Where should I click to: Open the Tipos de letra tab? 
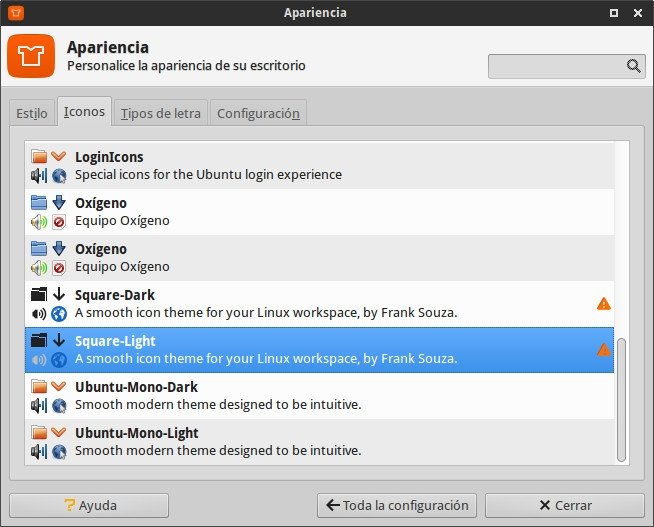(x=161, y=113)
